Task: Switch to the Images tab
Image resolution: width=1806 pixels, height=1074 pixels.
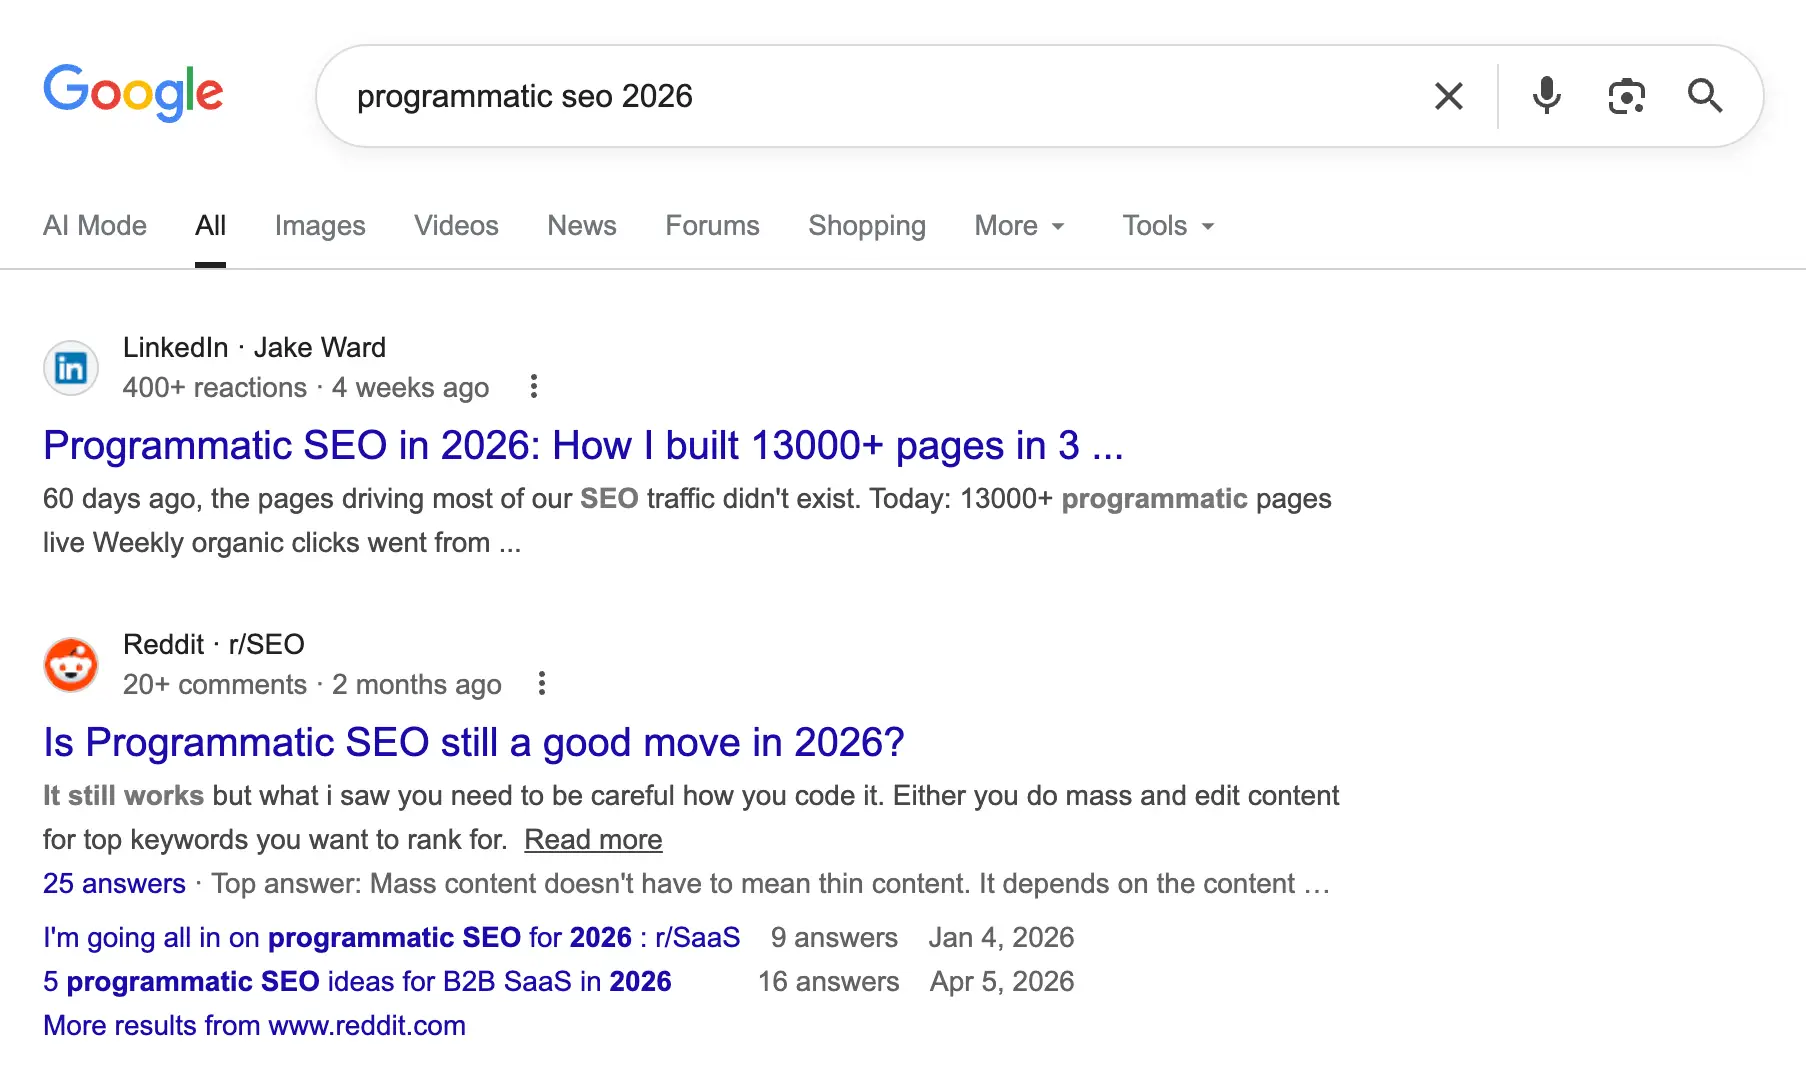Action: pyautogui.click(x=320, y=226)
